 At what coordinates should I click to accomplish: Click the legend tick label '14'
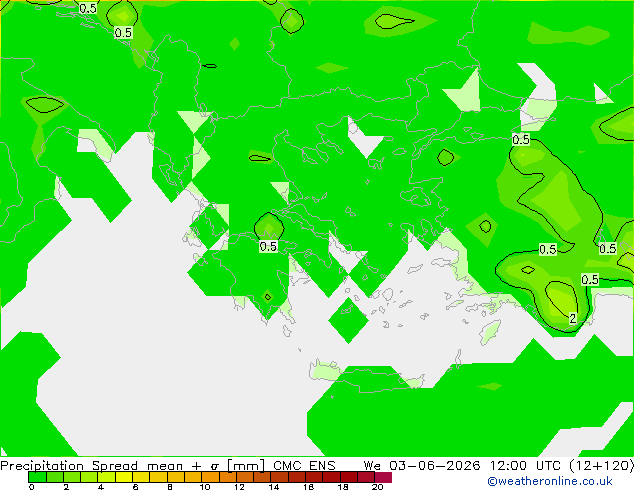pyautogui.click(x=274, y=487)
